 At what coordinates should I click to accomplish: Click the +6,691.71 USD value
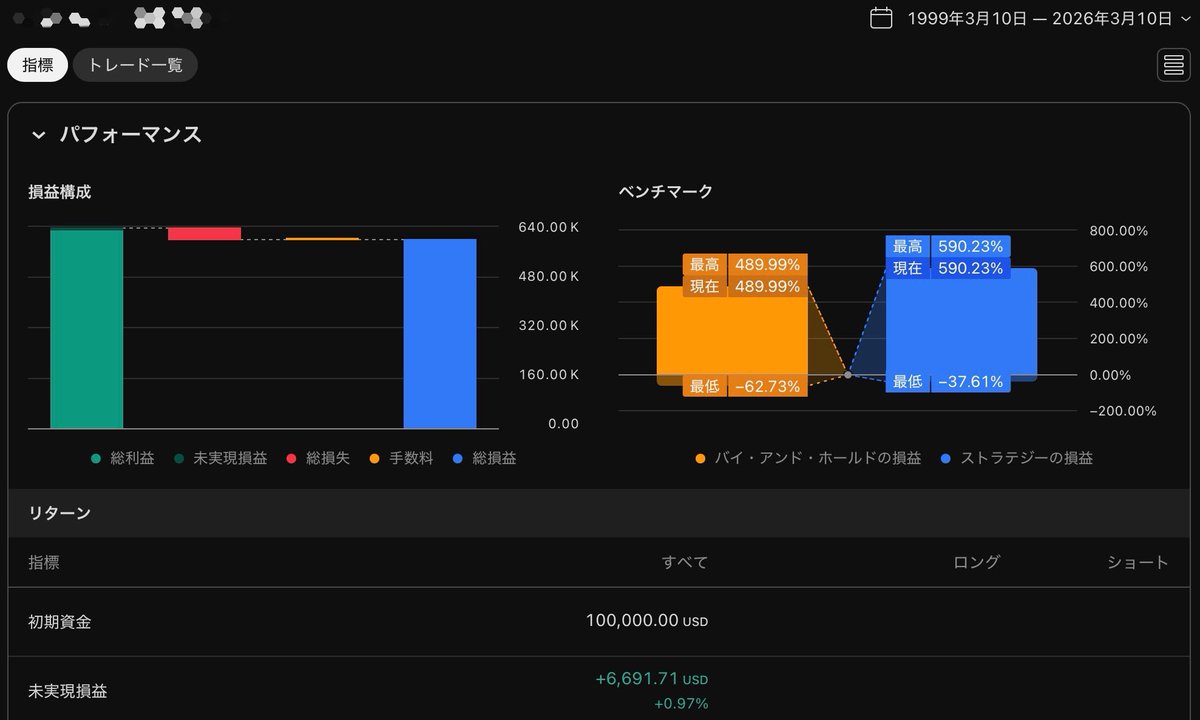point(652,679)
